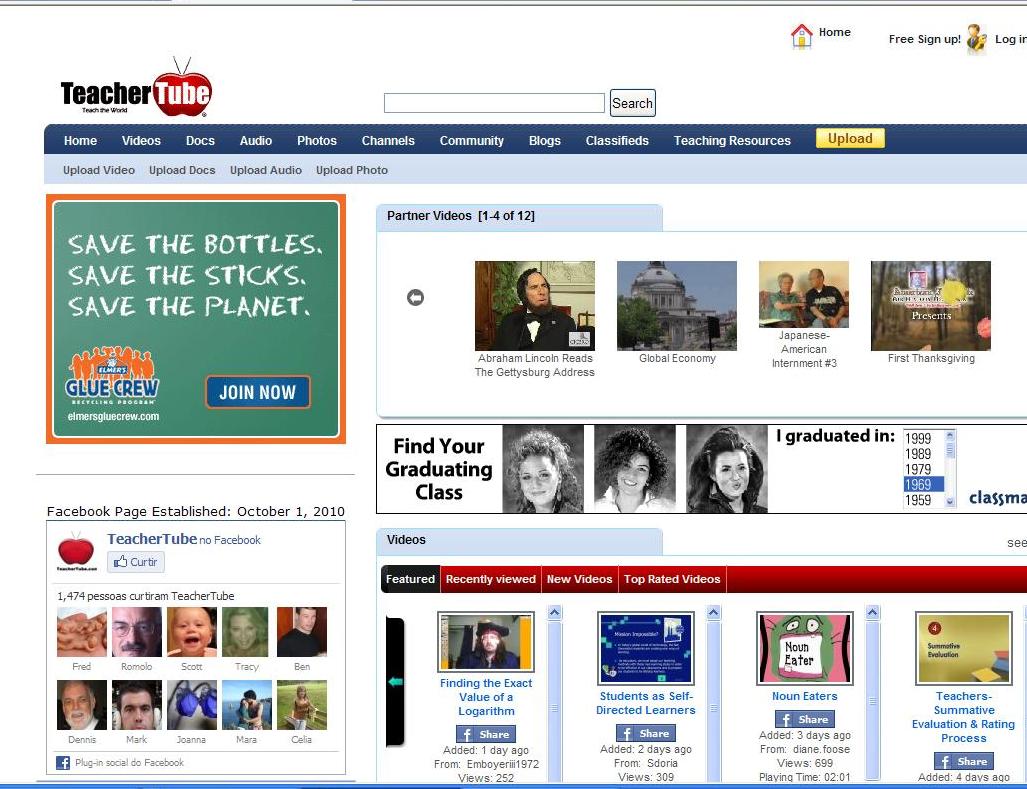Image resolution: width=1027 pixels, height=789 pixels.
Task: Switch to the Featured videos tab
Action: 410,579
